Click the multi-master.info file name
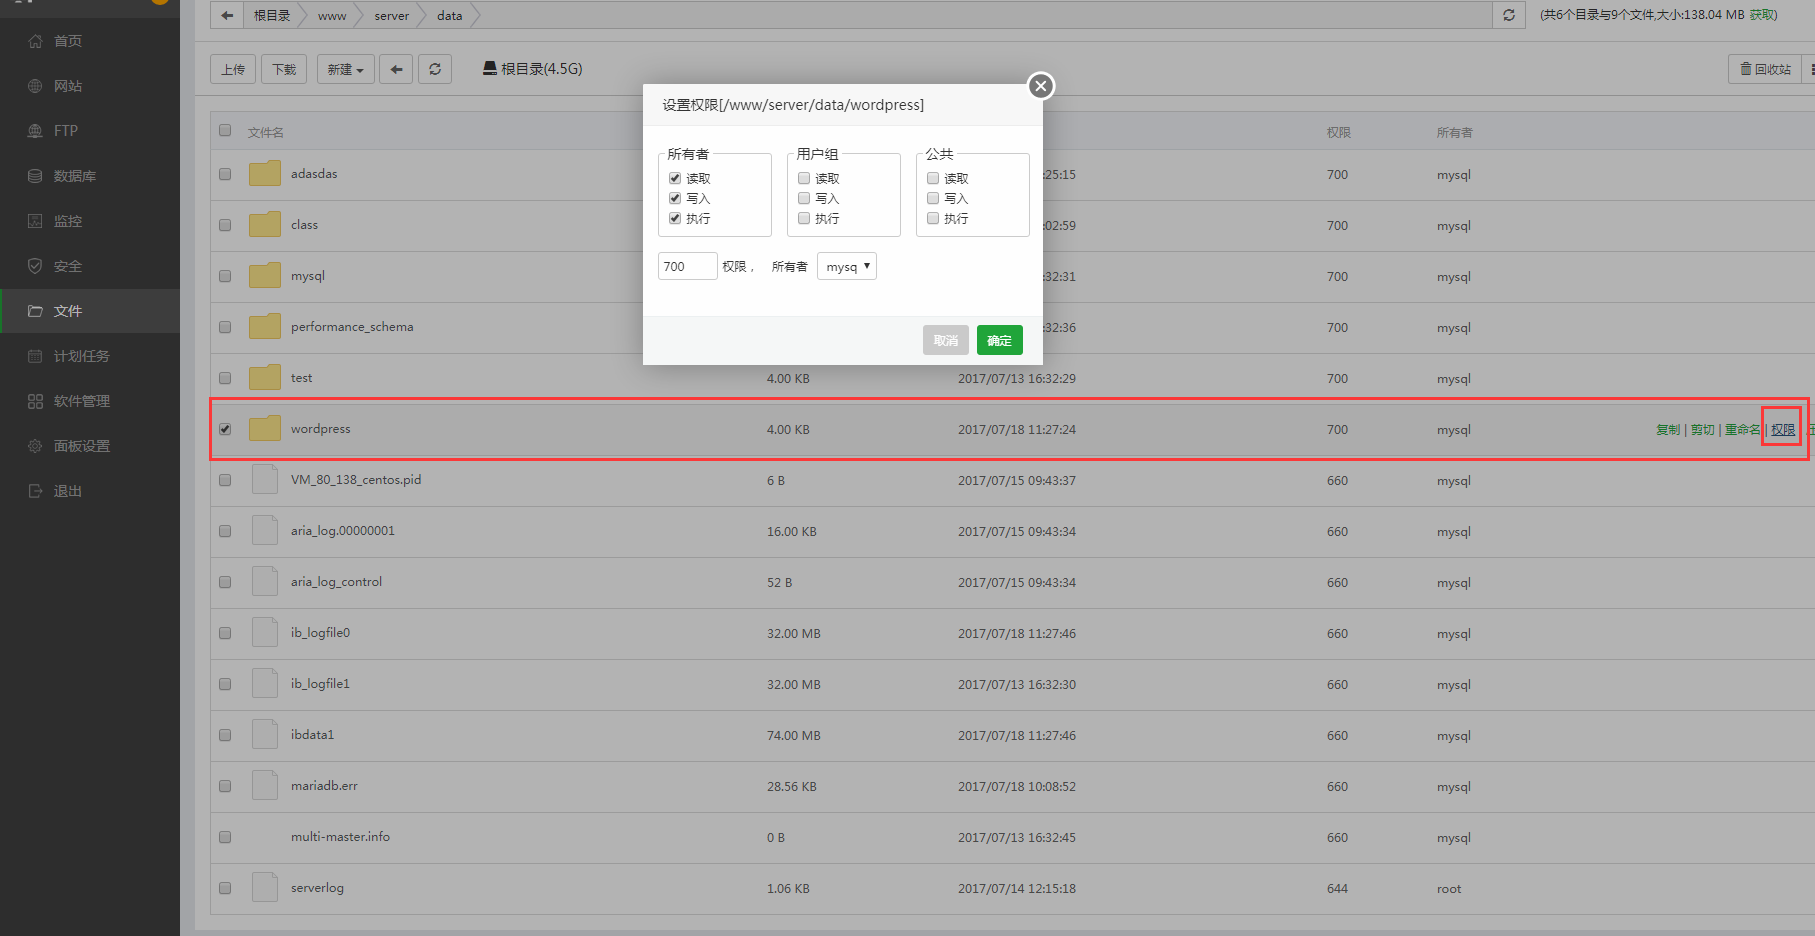 (340, 837)
